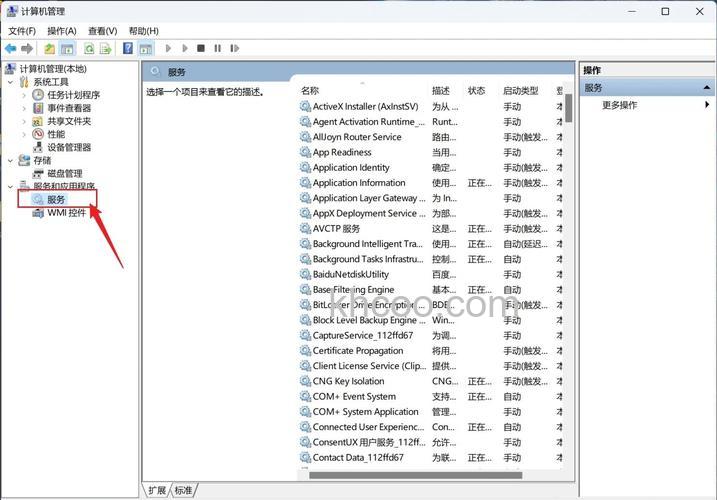Click the up one level folder icon

[49, 48]
